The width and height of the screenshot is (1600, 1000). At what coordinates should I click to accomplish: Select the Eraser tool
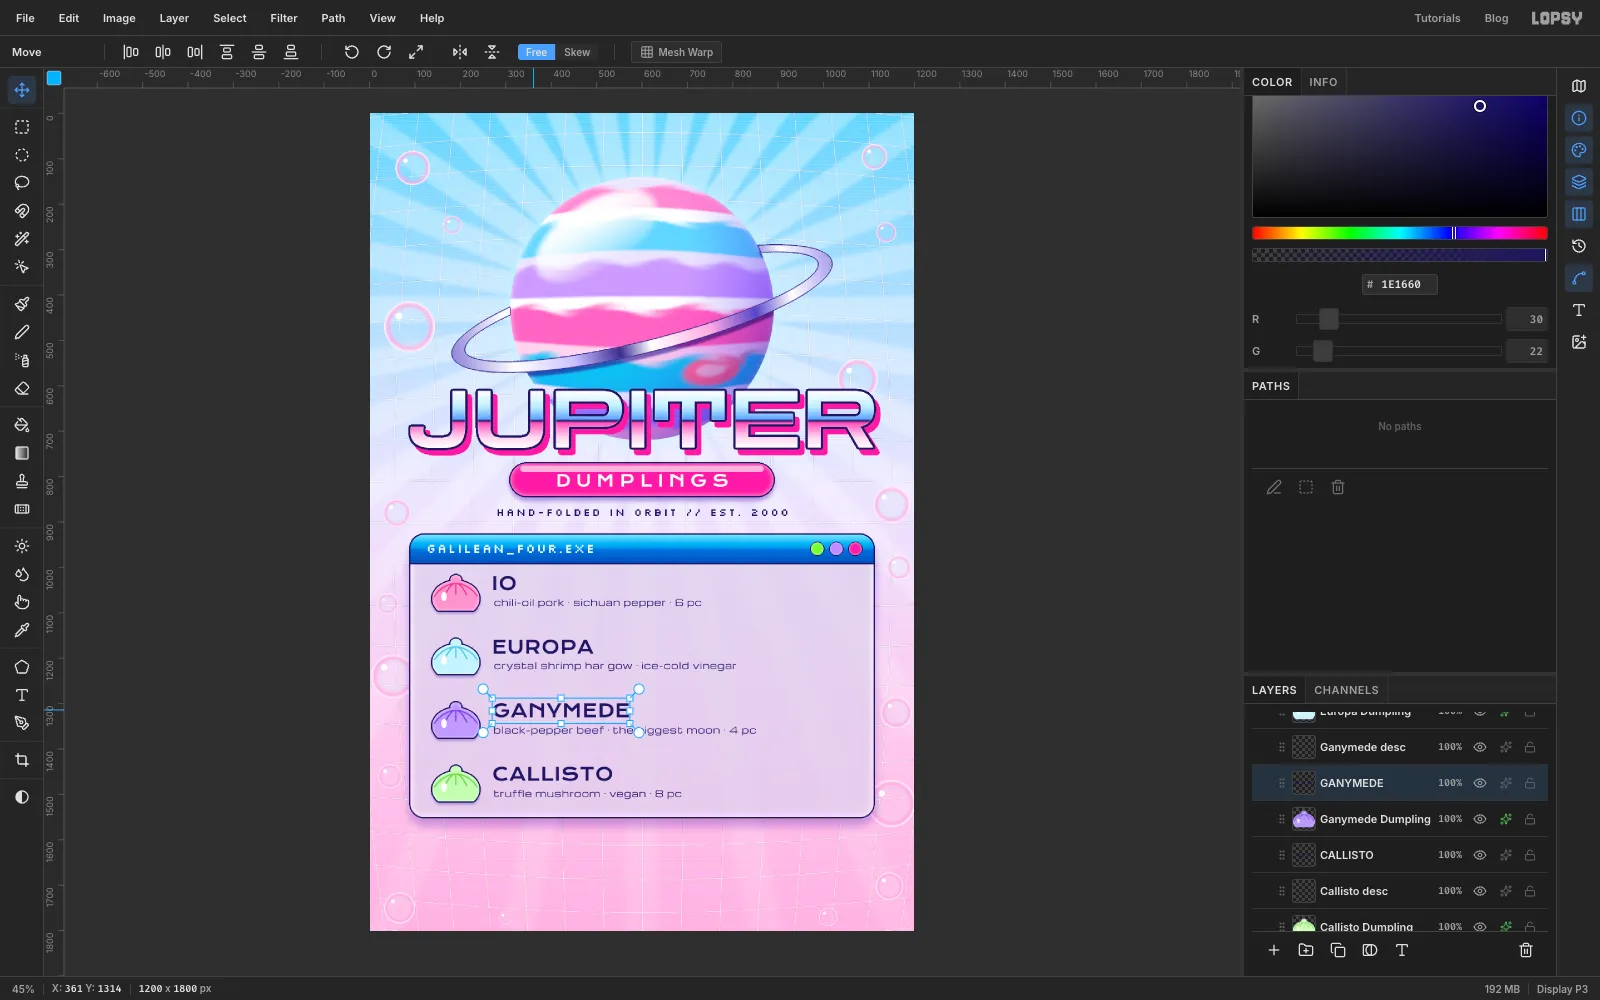tap(22, 388)
